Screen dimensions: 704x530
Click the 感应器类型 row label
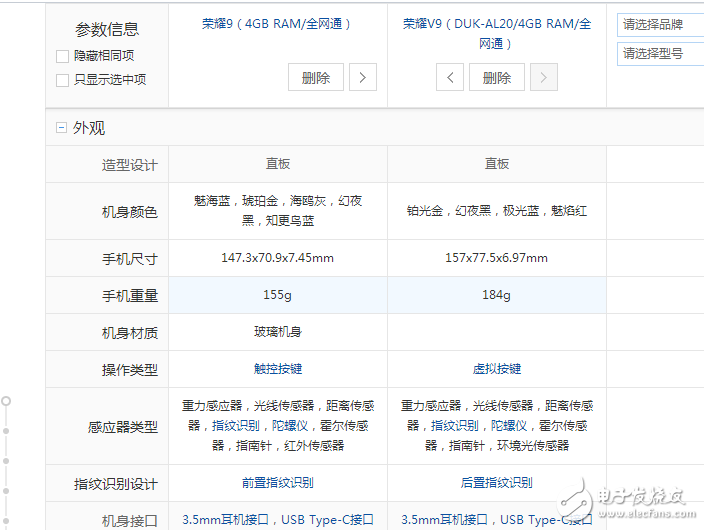point(123,427)
